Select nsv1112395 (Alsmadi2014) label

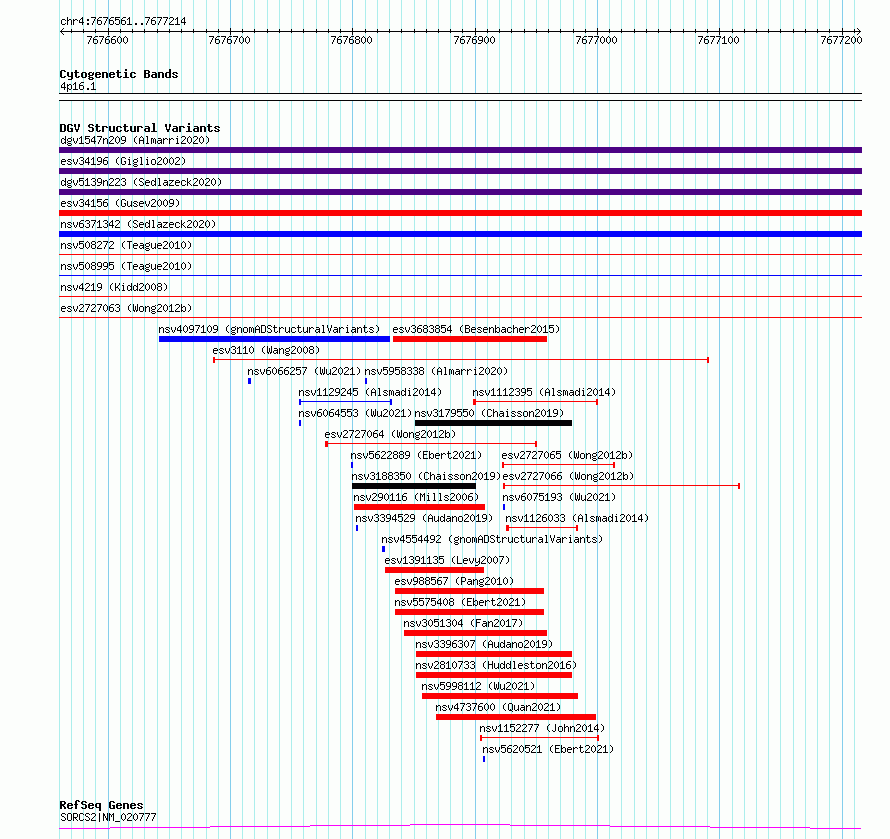tap(544, 392)
